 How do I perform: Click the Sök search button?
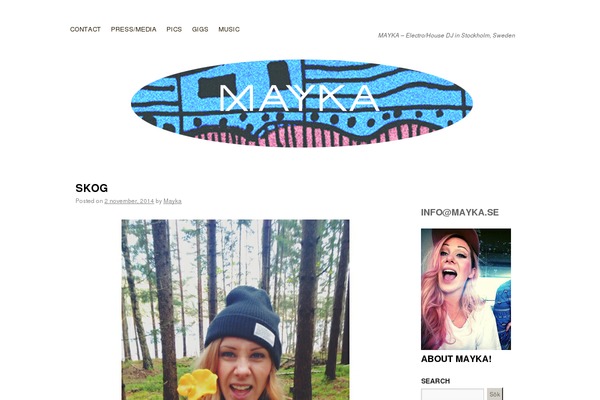pyautogui.click(x=495, y=394)
